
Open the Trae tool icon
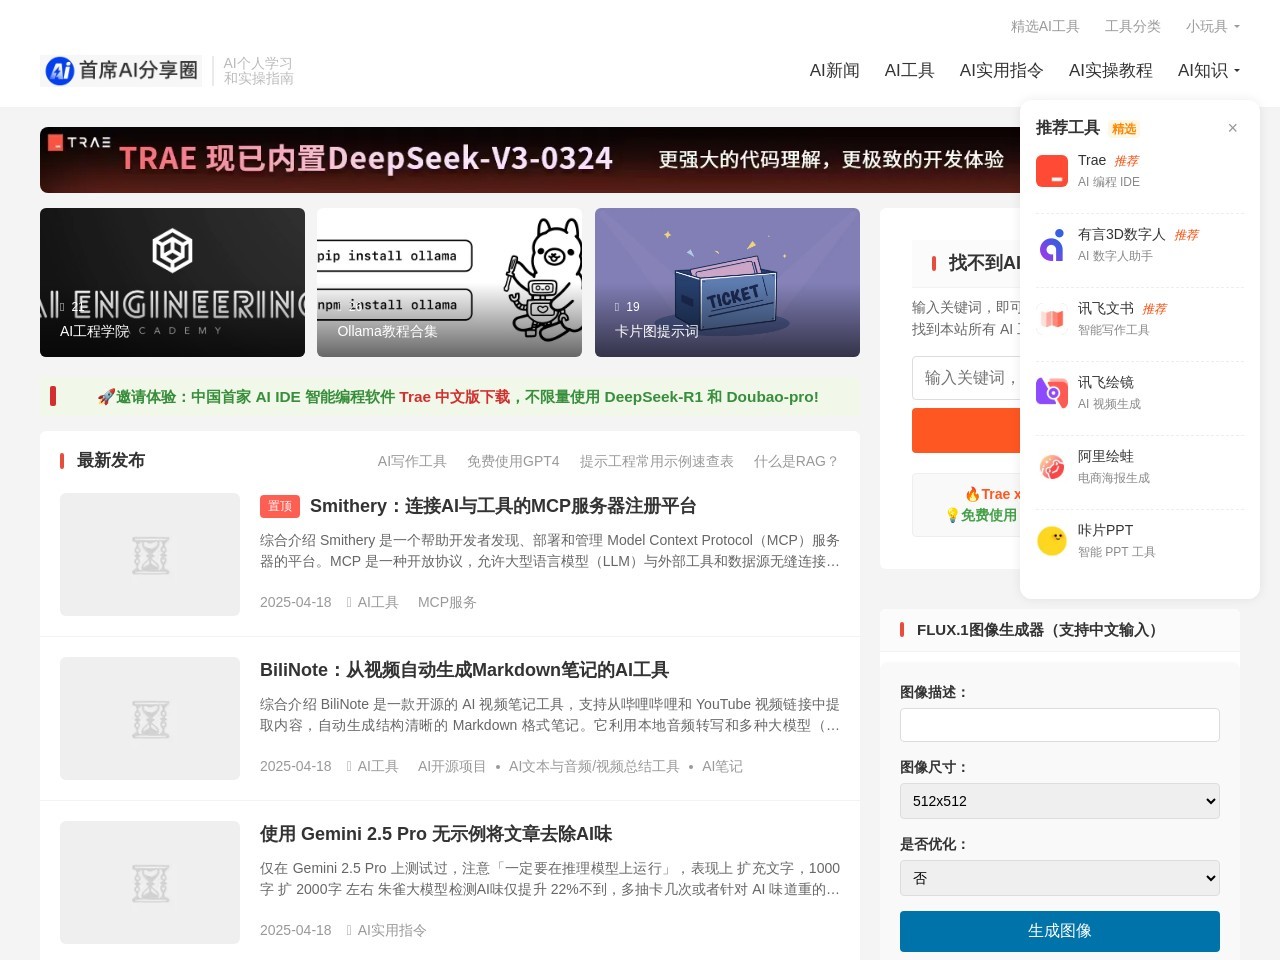click(1052, 171)
